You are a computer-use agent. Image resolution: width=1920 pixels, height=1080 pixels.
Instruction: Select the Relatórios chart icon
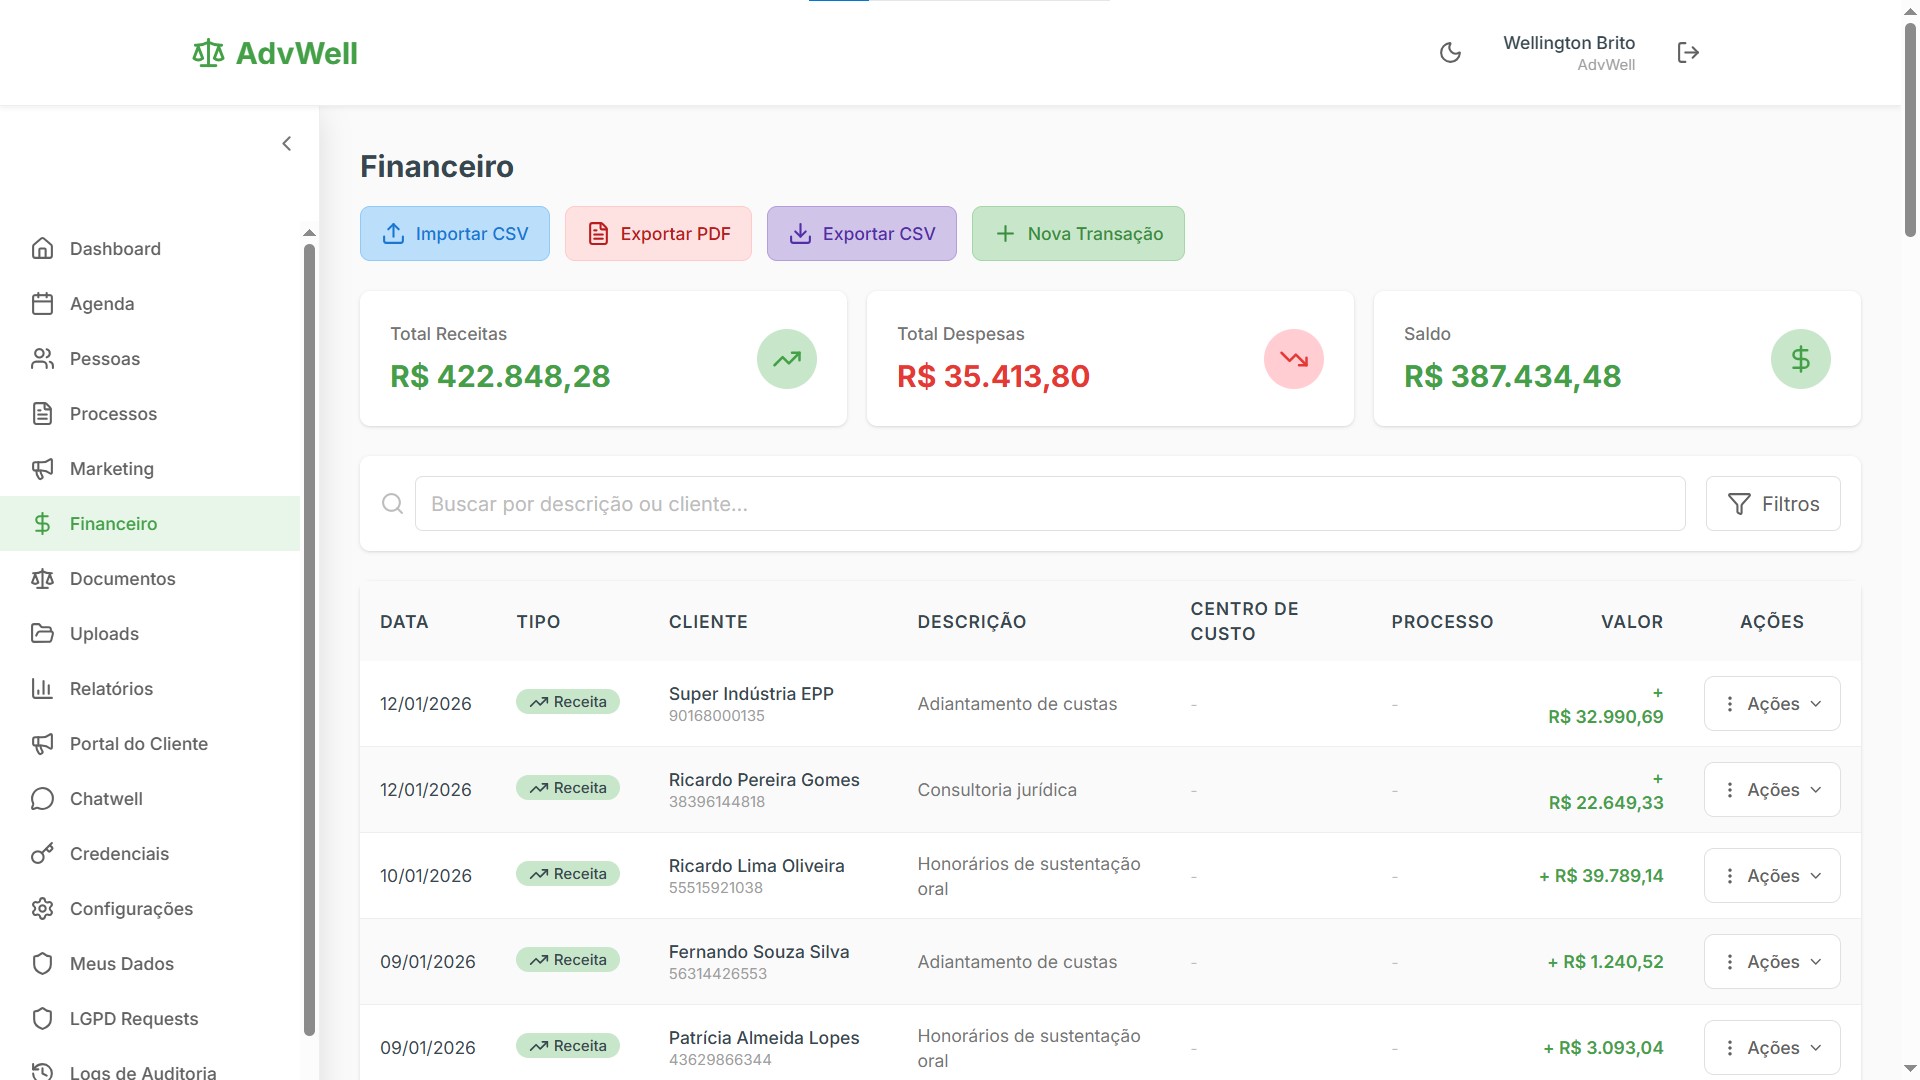pos(43,688)
